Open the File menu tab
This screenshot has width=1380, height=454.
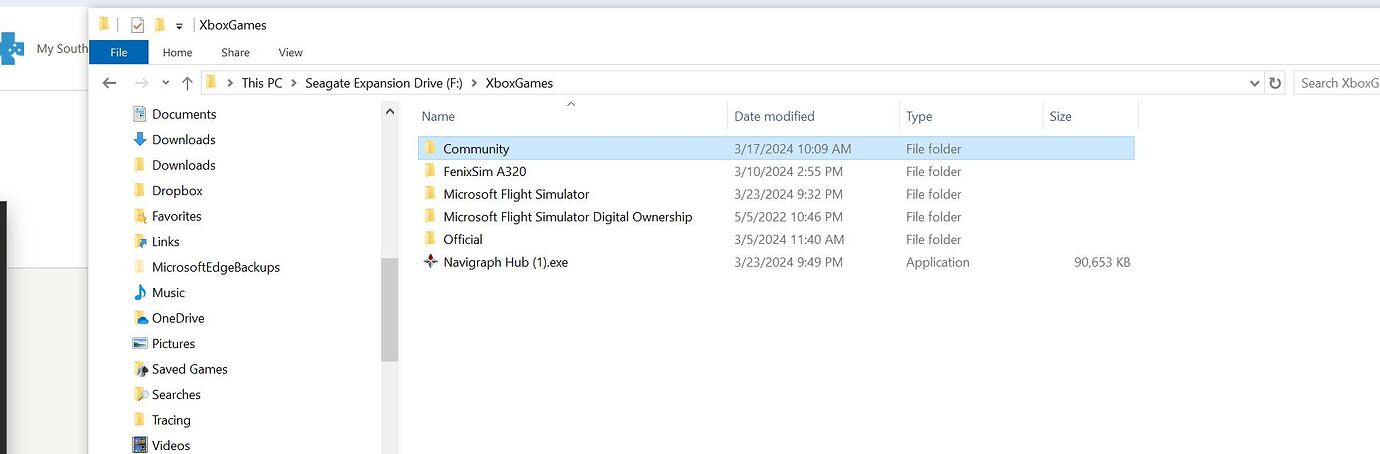click(x=118, y=52)
